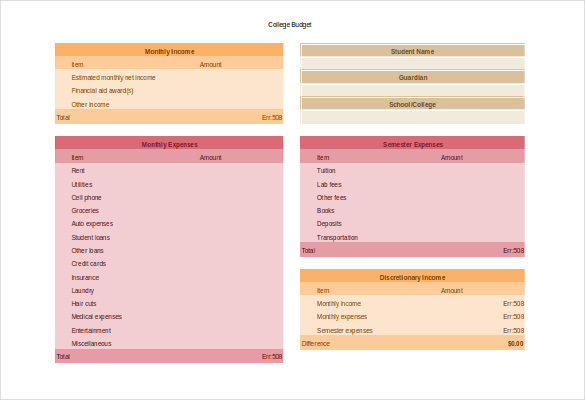This screenshot has height=400, width=585.
Task: Select the Other loans row
Action: 169,250
